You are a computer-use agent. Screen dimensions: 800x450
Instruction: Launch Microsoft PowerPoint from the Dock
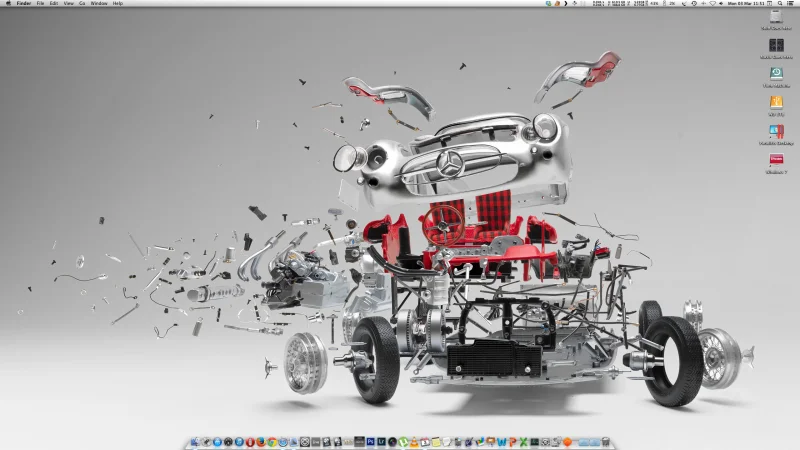pyautogui.click(x=512, y=442)
